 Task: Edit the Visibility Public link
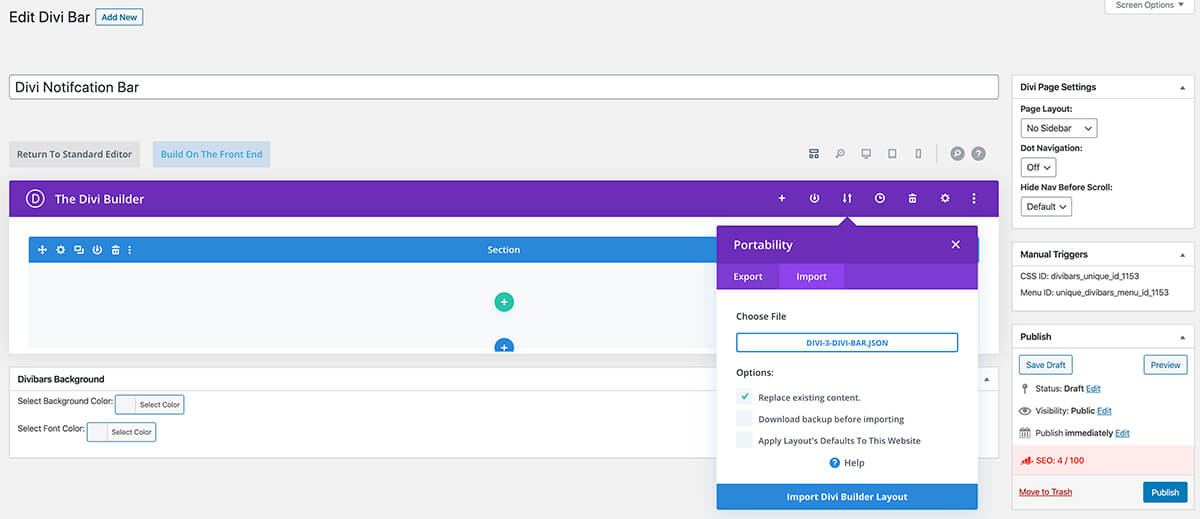pos(1104,411)
